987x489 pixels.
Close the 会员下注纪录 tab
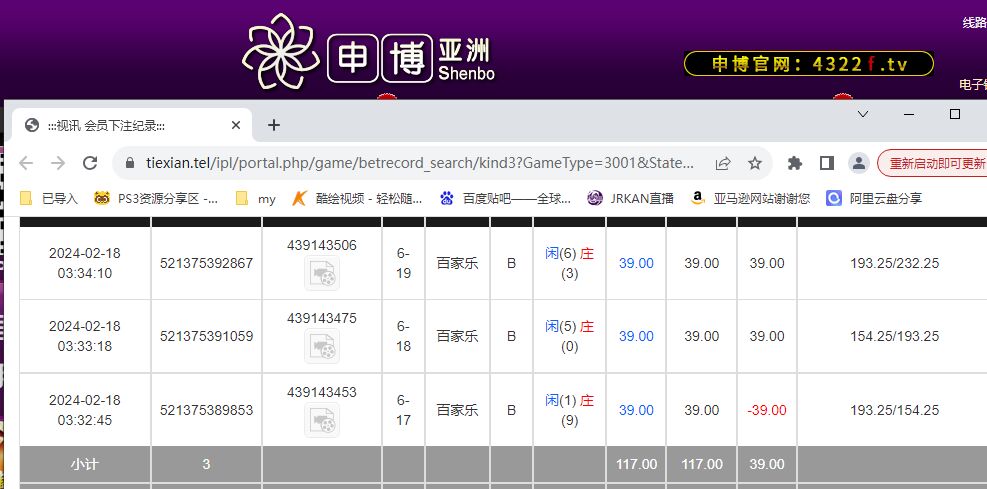pyautogui.click(x=236, y=125)
